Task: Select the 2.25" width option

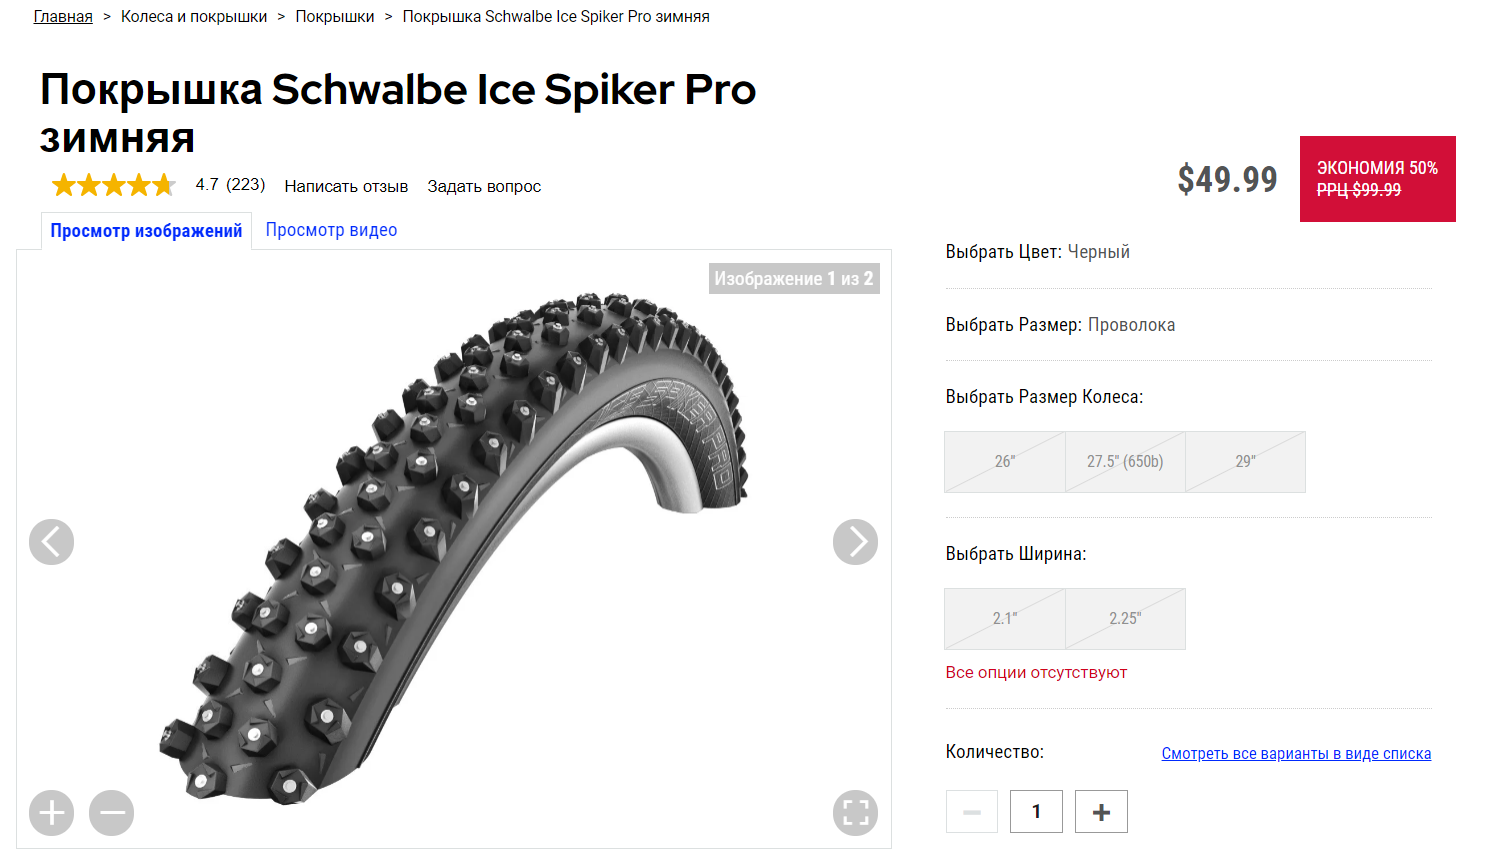Action: click(1125, 619)
